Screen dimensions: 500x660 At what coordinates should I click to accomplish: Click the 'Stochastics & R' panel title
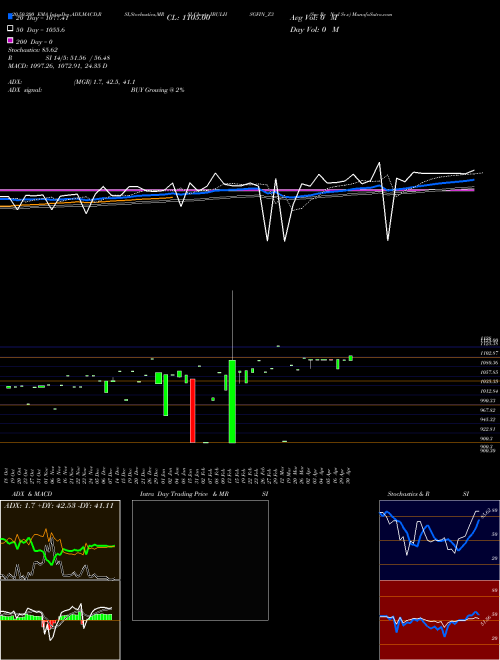(409, 494)
